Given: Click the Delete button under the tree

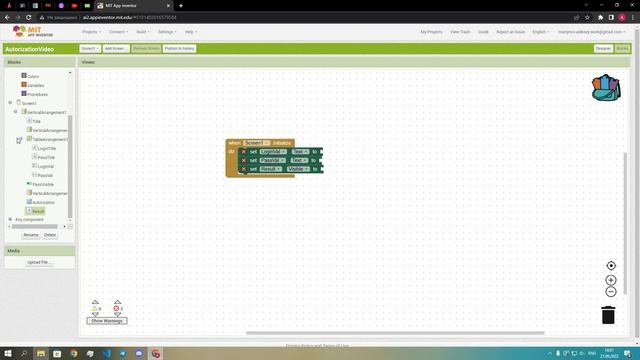Looking at the screenshot, I should 50,235.
